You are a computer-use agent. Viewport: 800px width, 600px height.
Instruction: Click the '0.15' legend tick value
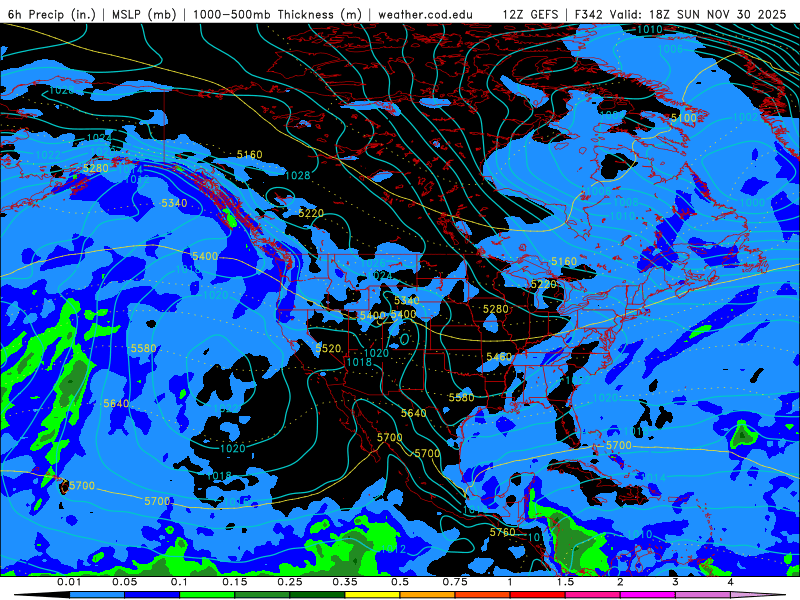point(235,582)
